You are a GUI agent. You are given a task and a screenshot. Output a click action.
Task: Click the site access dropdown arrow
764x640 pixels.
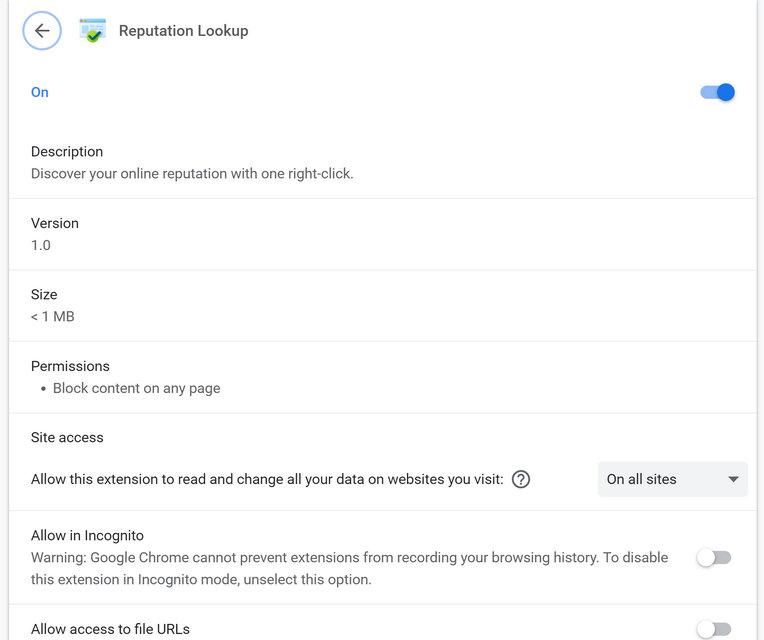(x=733, y=479)
